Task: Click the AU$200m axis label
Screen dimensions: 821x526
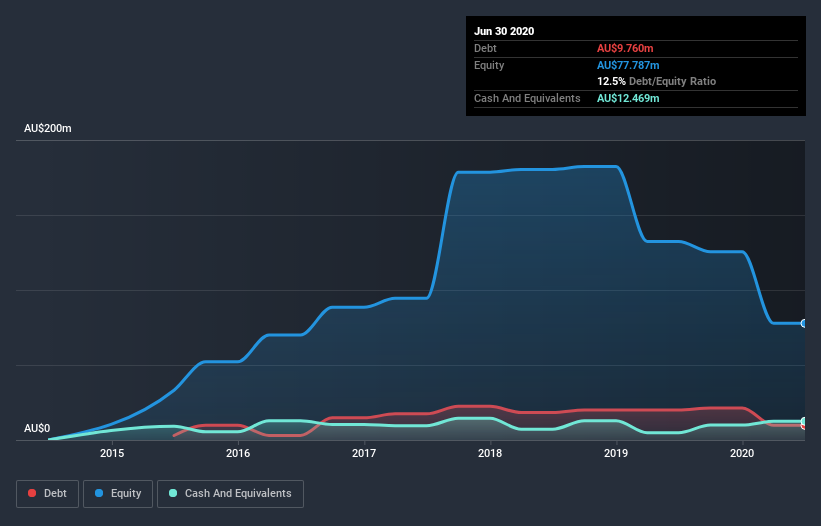Action: click(48, 128)
